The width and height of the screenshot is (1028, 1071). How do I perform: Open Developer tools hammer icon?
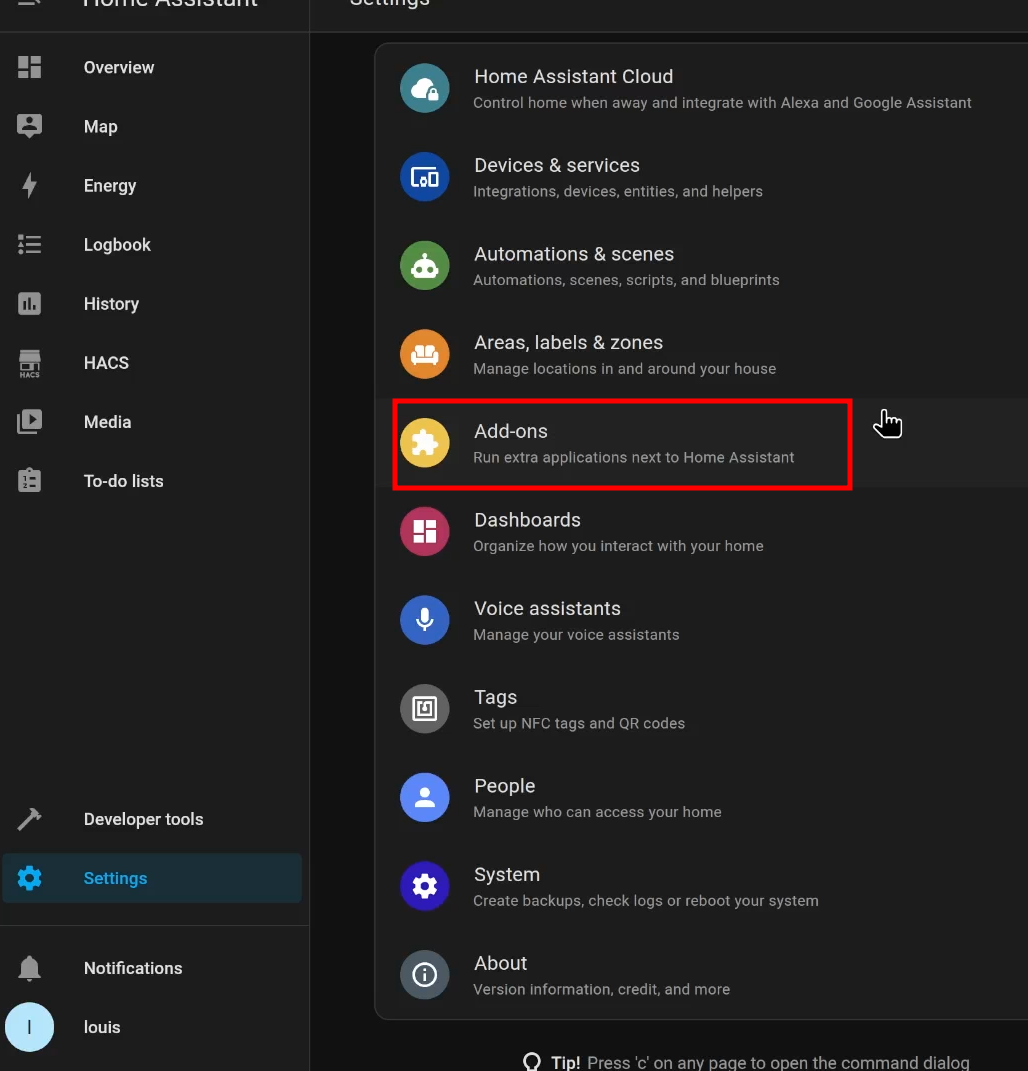tap(29, 818)
